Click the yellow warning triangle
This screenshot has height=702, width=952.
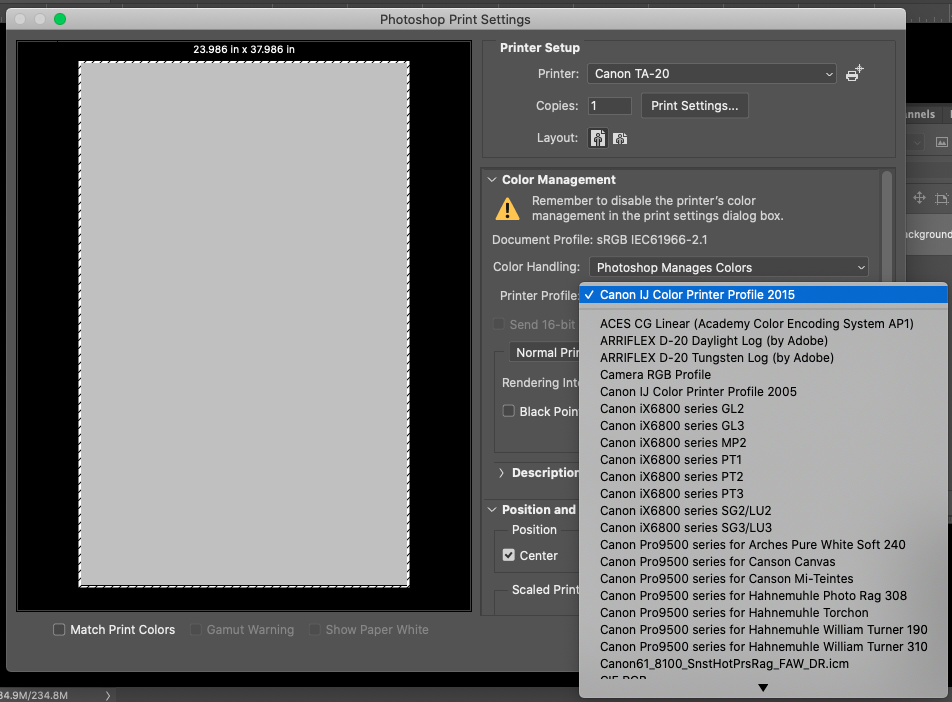506,209
